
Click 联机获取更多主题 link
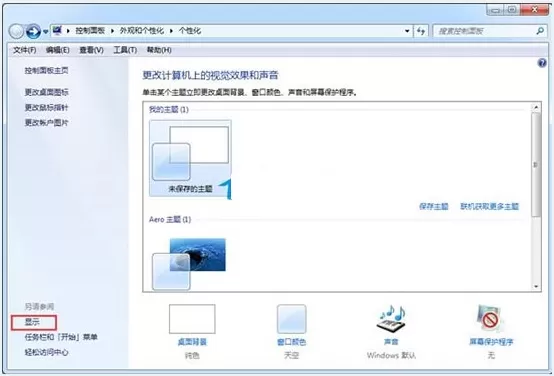click(489, 206)
